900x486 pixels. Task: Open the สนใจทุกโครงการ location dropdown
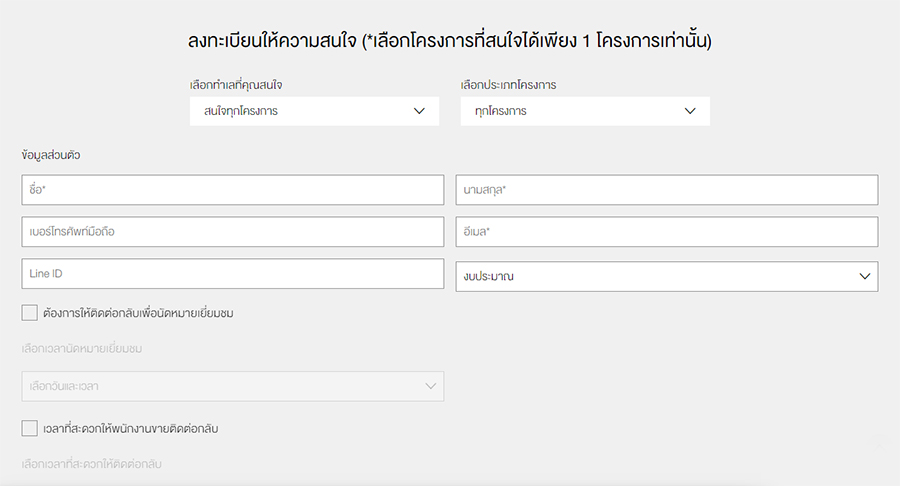[x=300, y=111]
